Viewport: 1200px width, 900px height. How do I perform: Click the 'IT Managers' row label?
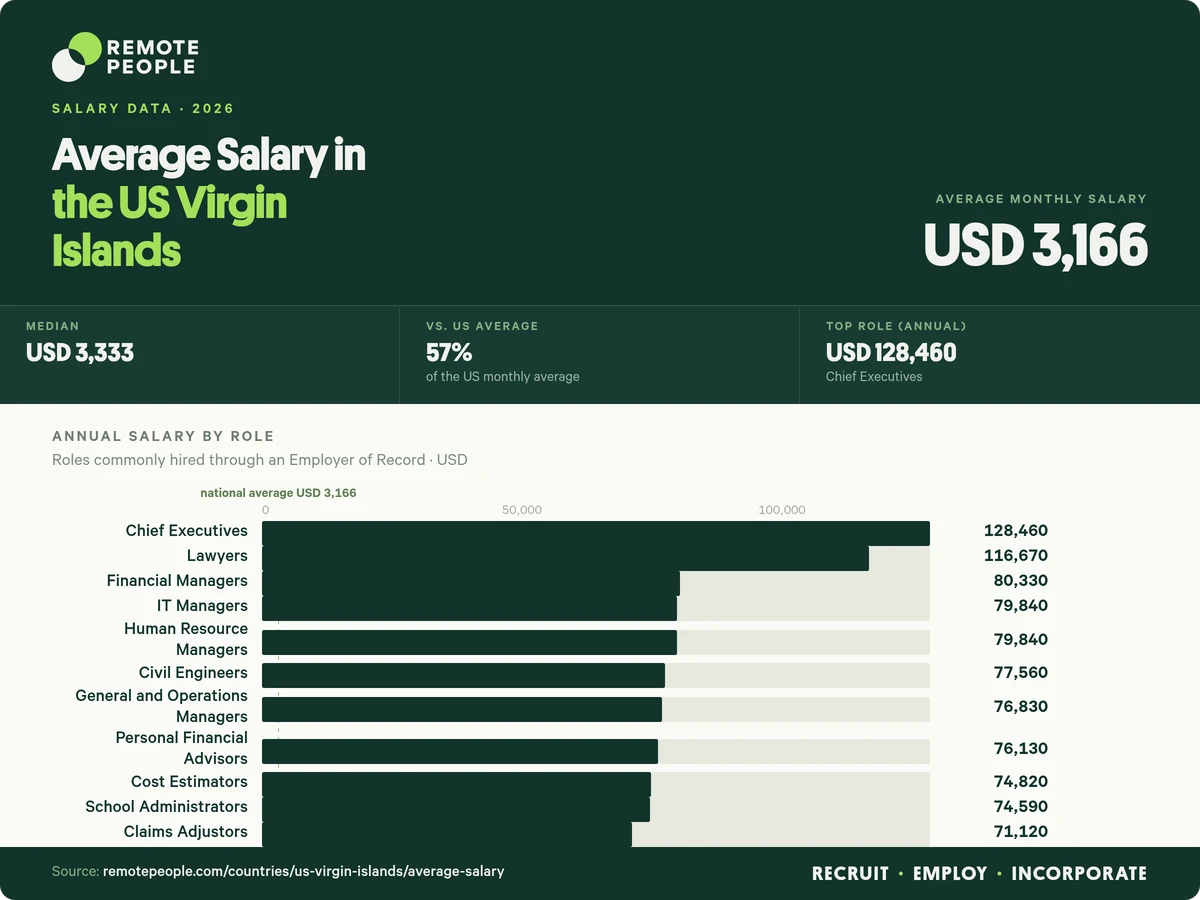pos(202,606)
